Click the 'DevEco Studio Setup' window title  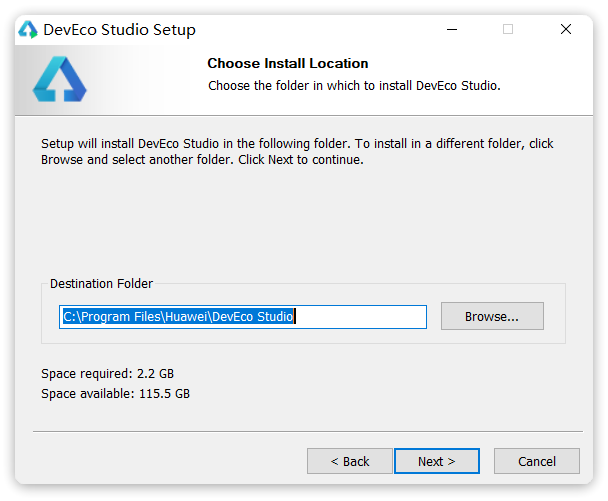119,30
